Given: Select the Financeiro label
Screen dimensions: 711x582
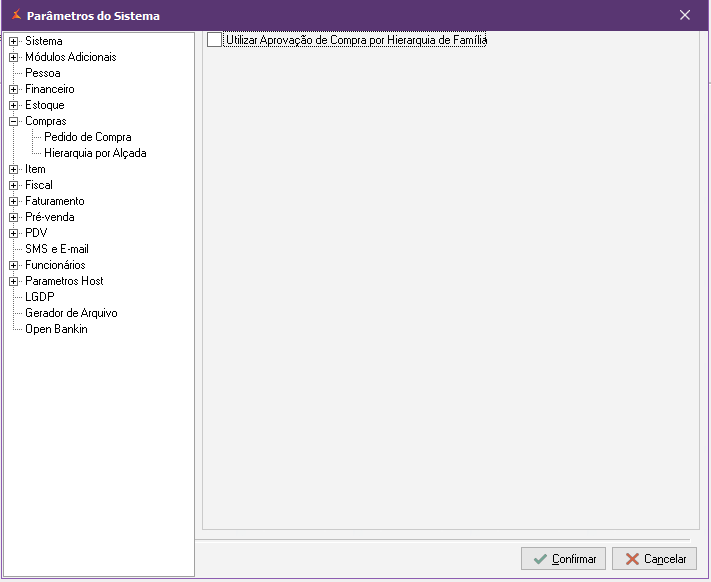Looking at the screenshot, I should tap(49, 89).
